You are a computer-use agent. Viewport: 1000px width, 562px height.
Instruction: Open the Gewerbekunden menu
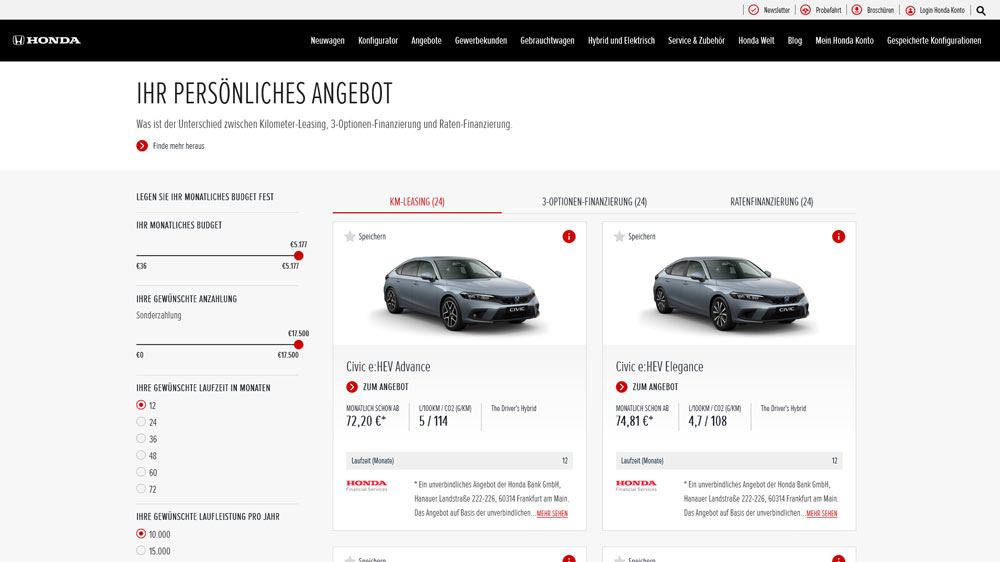tap(481, 41)
